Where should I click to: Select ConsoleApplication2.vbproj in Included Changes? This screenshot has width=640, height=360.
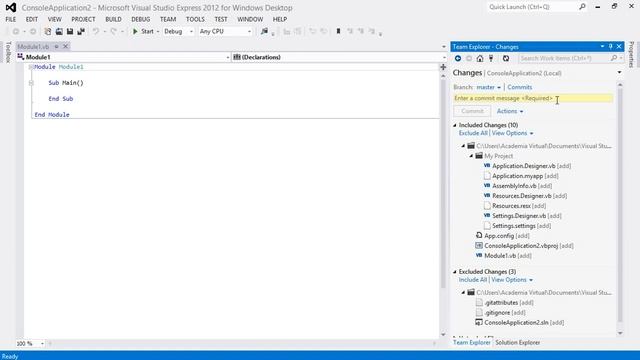(524, 246)
